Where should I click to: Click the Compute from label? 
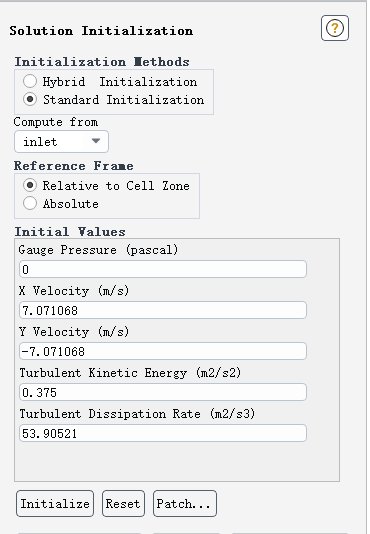56,122
